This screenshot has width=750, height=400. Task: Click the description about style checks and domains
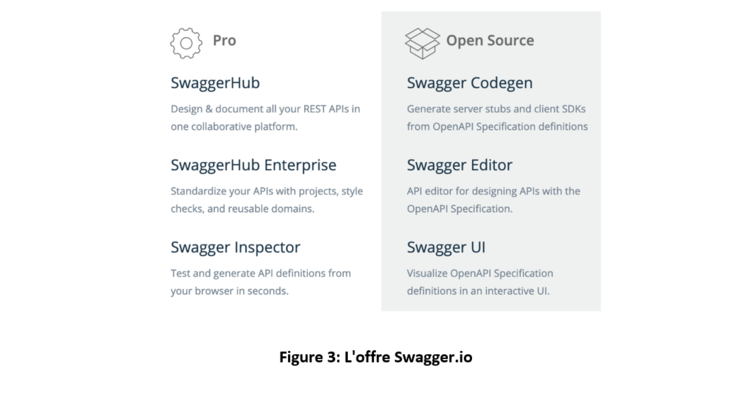267,200
